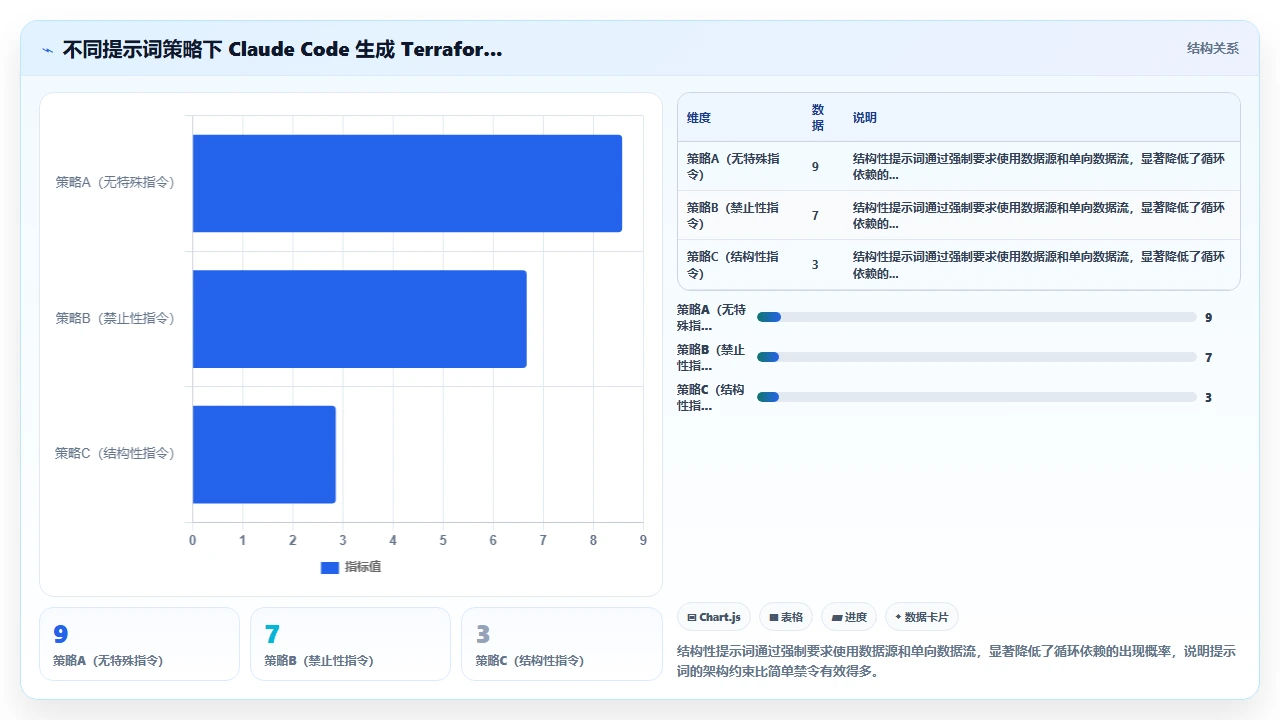Screen dimensions: 1280x720
Task: Click 策略B（禁止性指令）cell in table
Action: click(x=734, y=215)
